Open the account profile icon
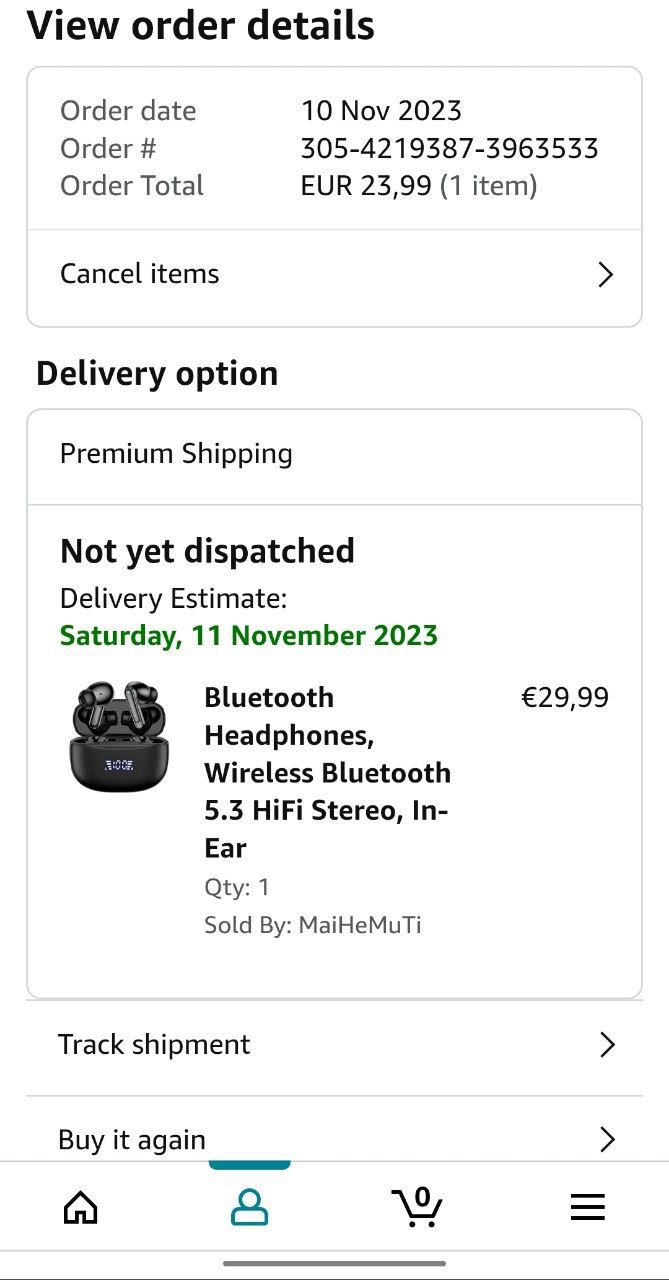Viewport: 669px width, 1280px height. [249, 1208]
